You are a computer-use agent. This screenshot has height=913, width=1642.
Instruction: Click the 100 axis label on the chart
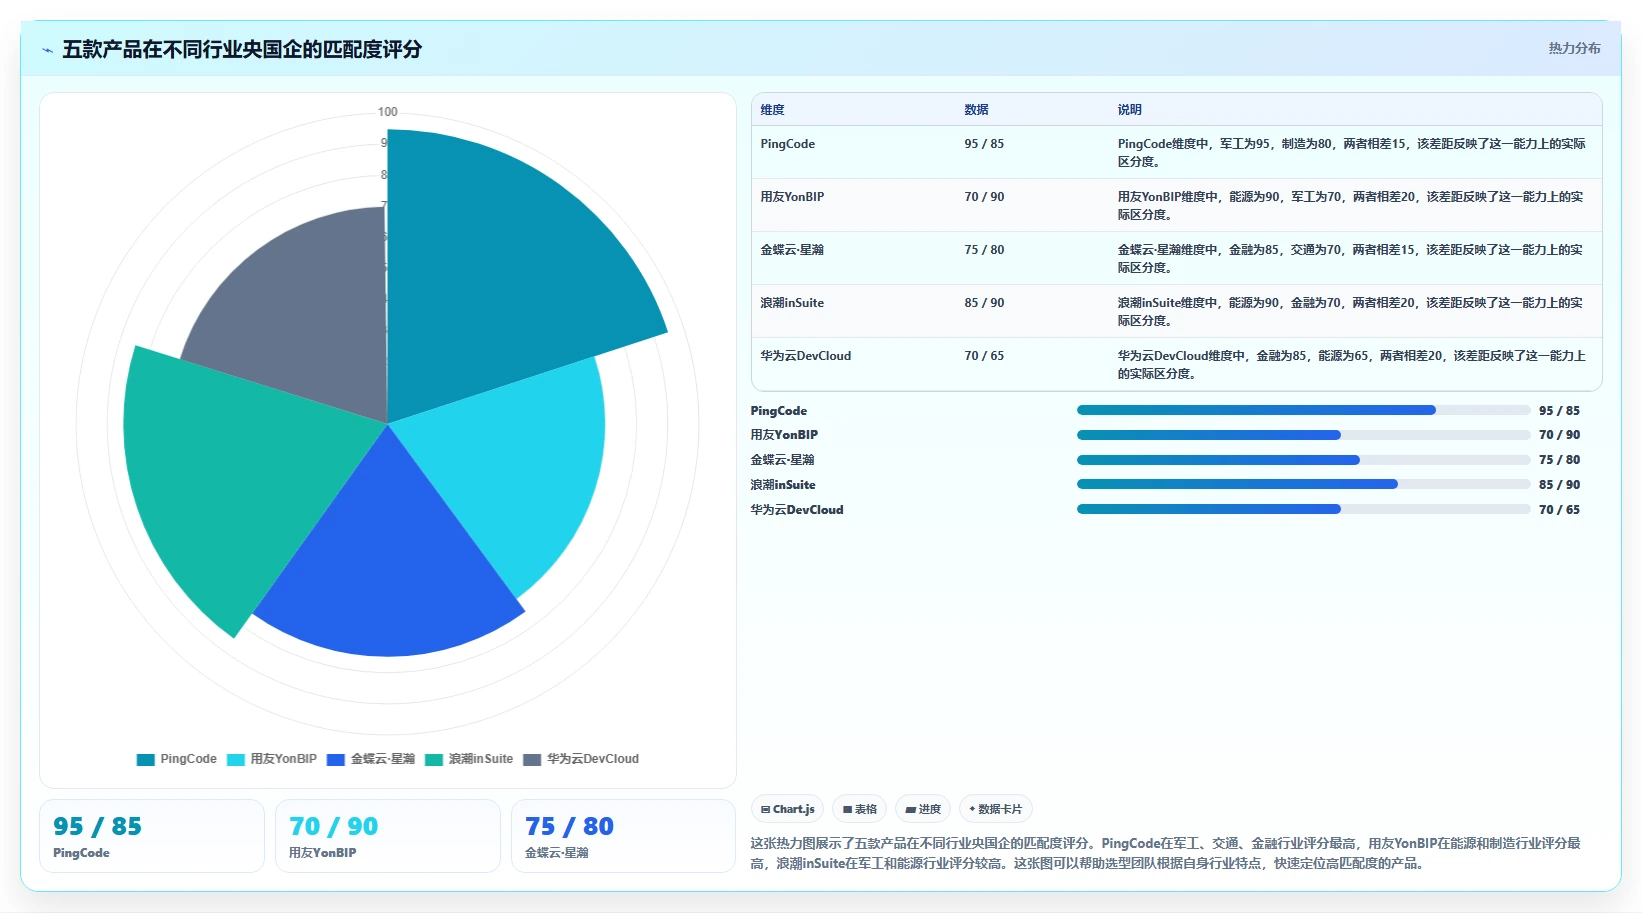click(387, 112)
